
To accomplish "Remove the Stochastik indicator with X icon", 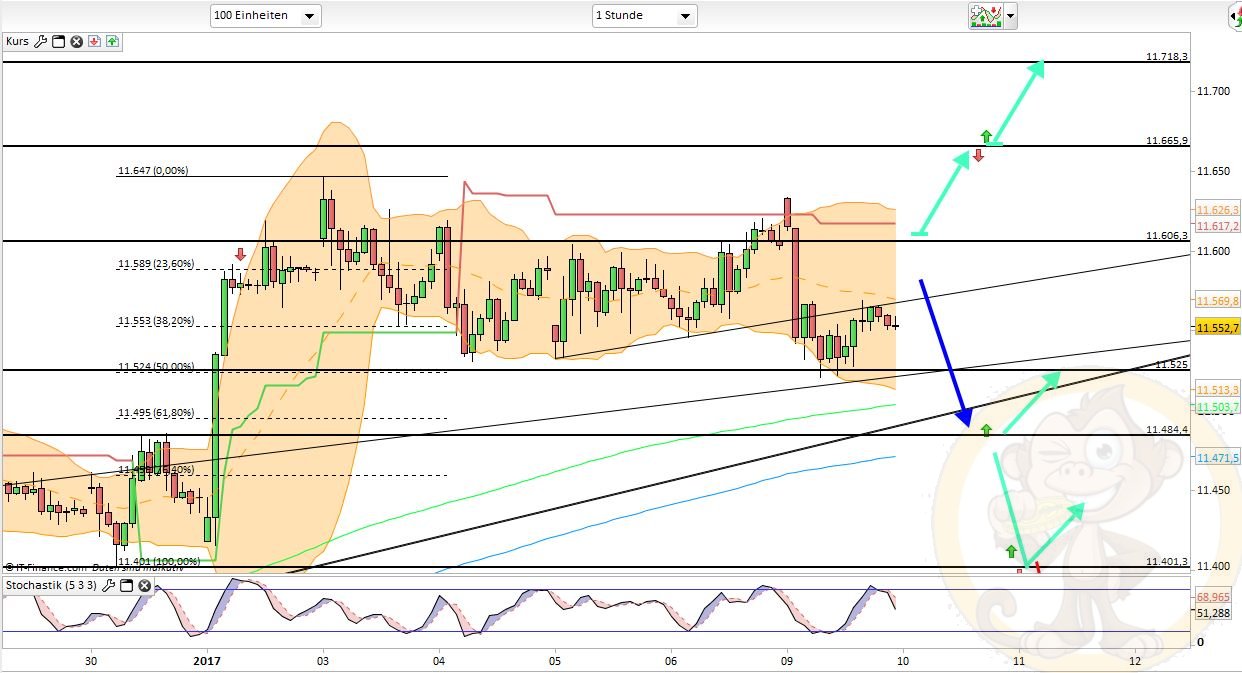I will coord(144,585).
